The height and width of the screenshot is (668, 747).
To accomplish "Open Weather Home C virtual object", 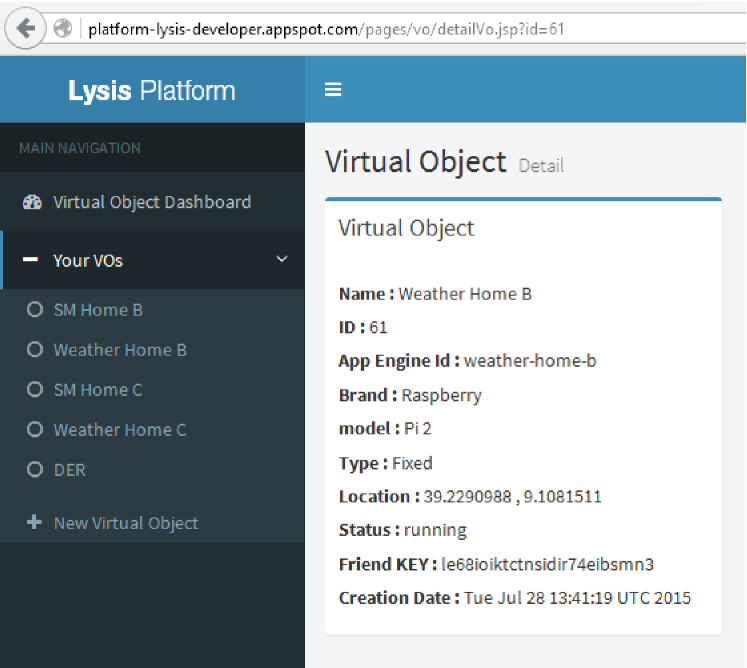I will tap(120, 430).
